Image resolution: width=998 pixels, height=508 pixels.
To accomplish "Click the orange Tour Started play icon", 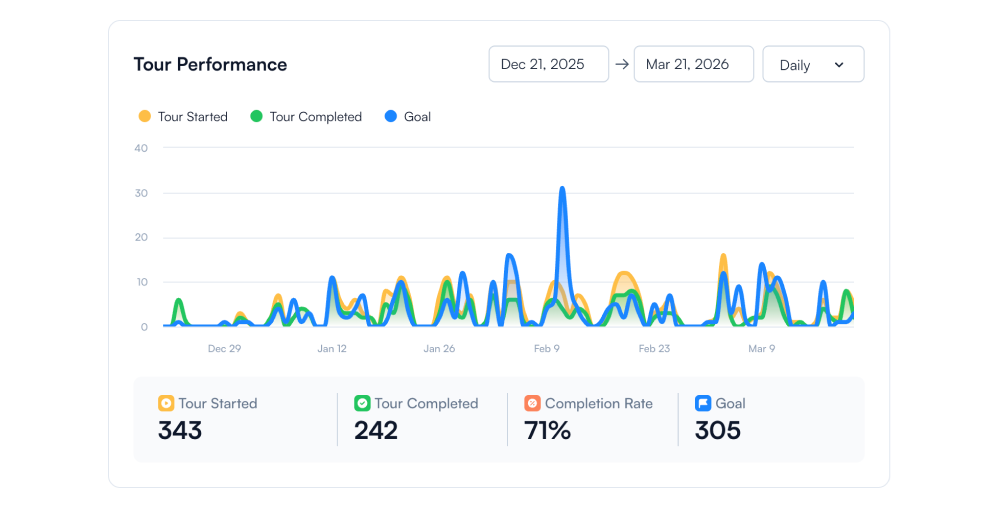I will (x=166, y=404).
